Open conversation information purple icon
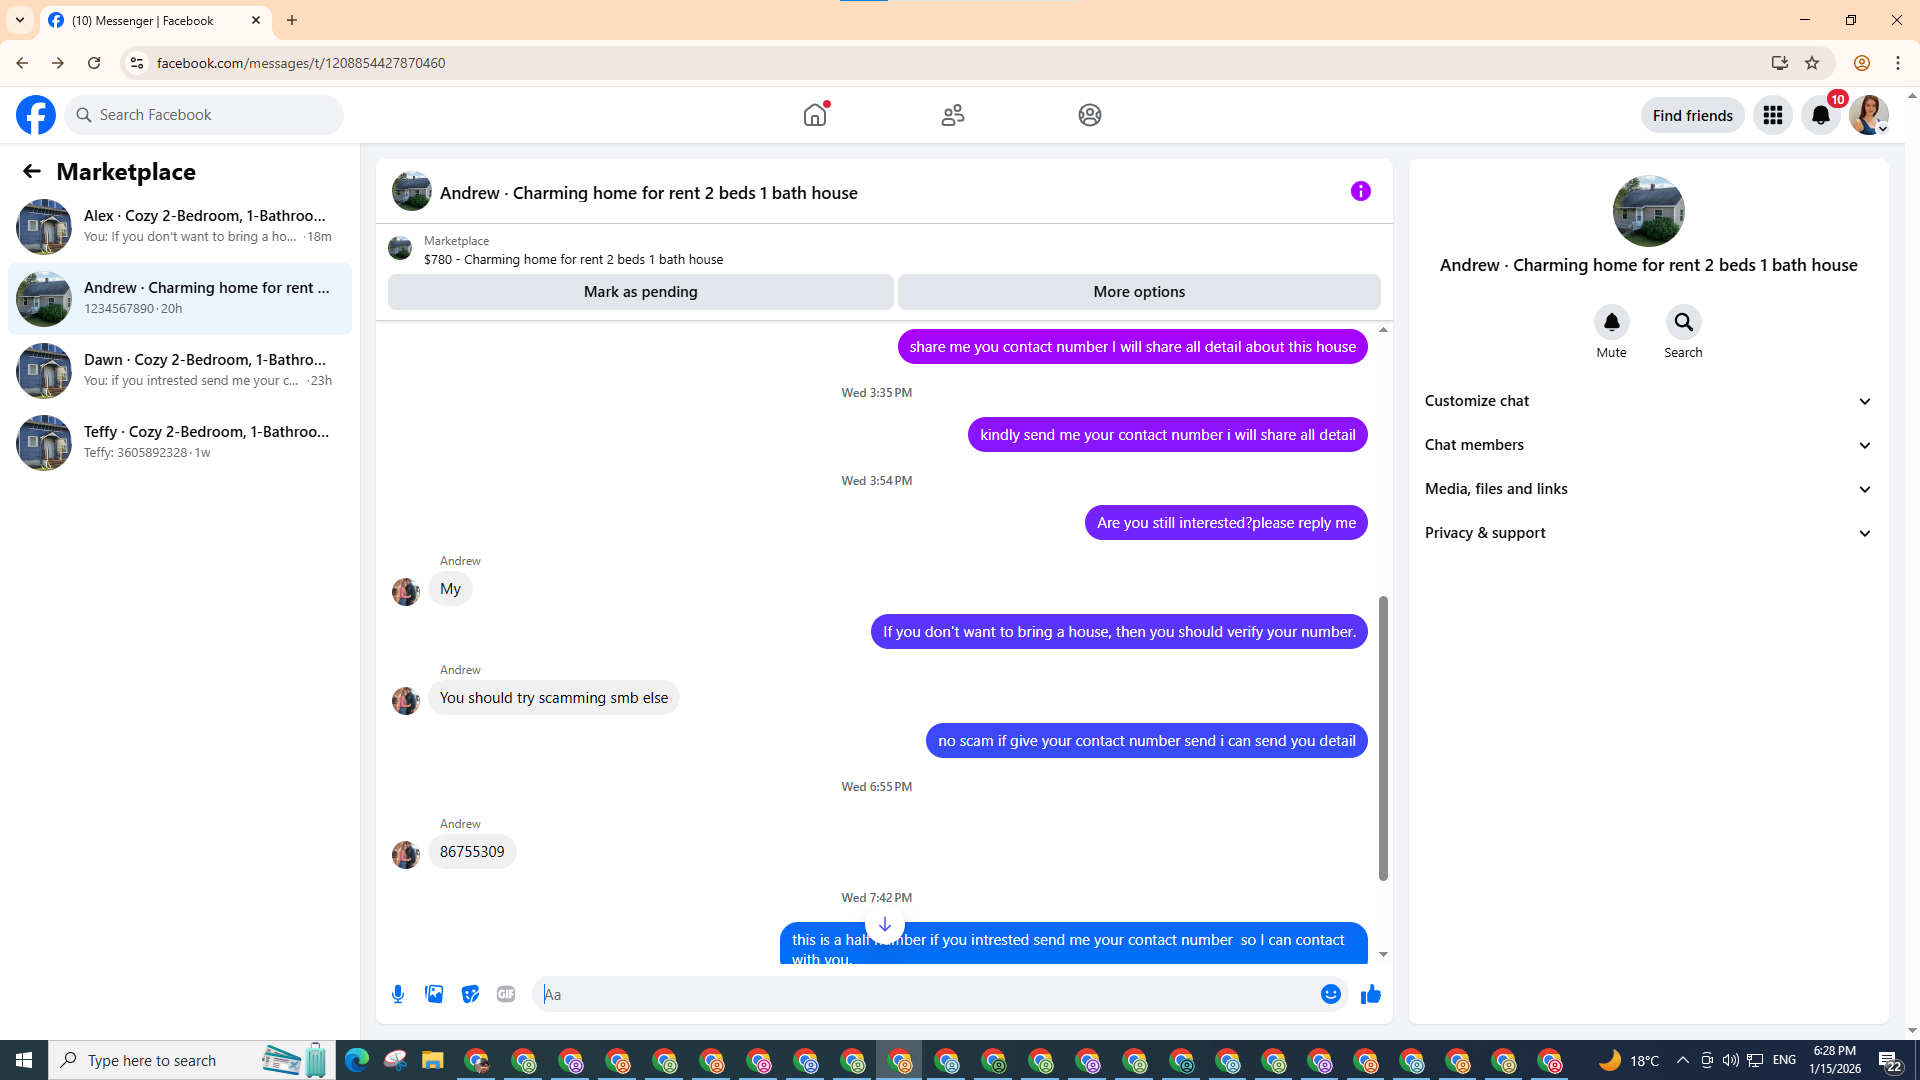The width and height of the screenshot is (1920, 1080). (1360, 191)
